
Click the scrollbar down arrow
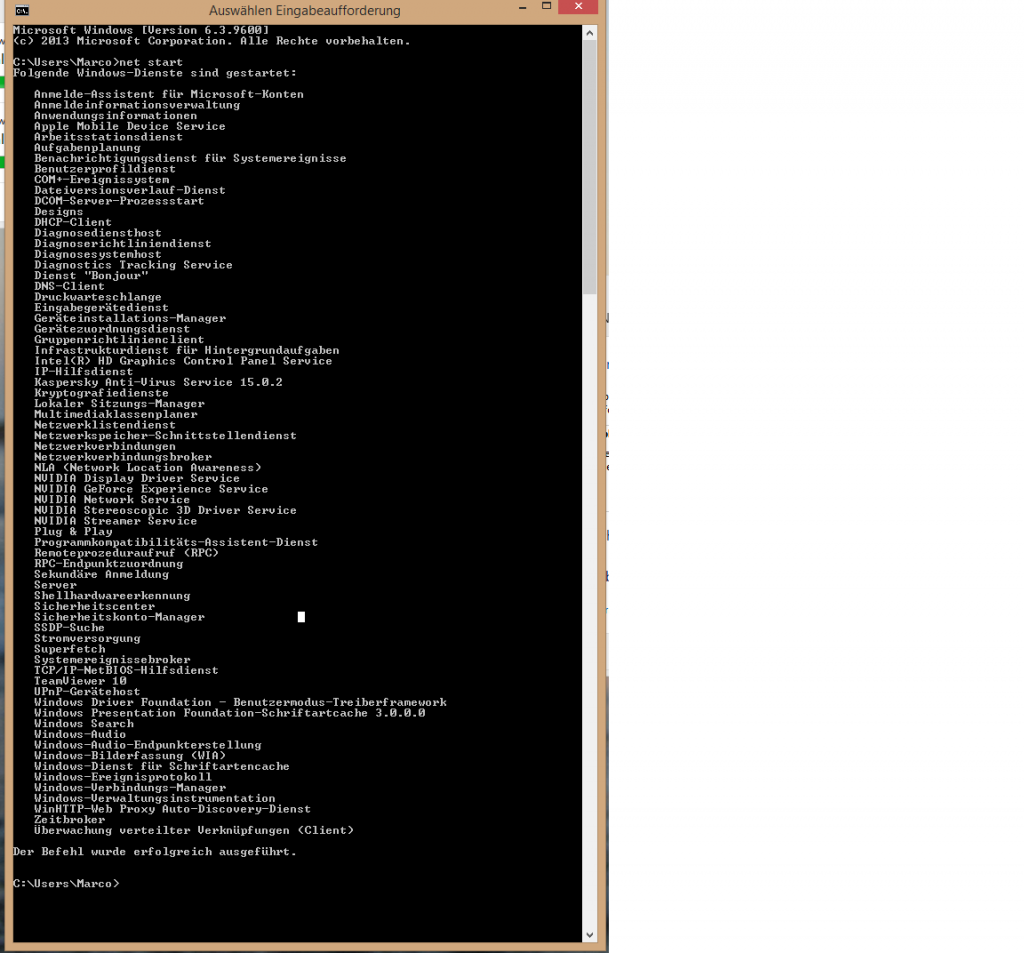point(590,935)
